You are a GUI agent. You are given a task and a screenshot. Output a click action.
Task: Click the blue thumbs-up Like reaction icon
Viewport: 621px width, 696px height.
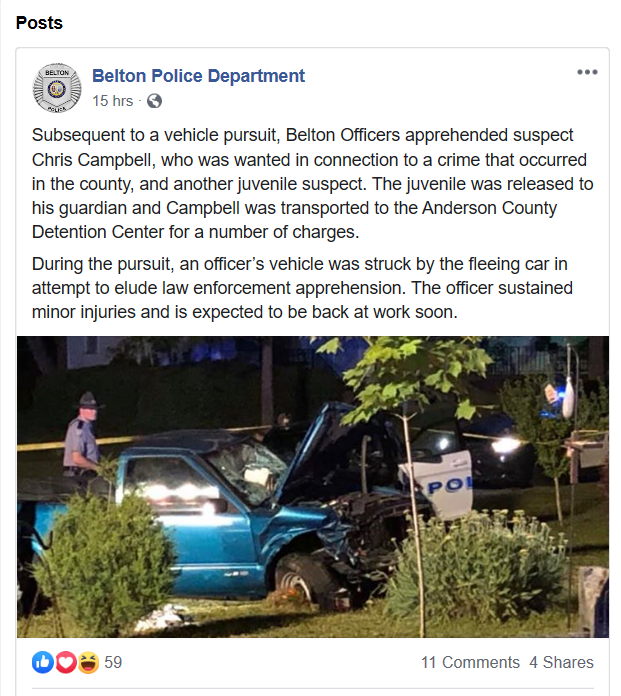tap(43, 662)
